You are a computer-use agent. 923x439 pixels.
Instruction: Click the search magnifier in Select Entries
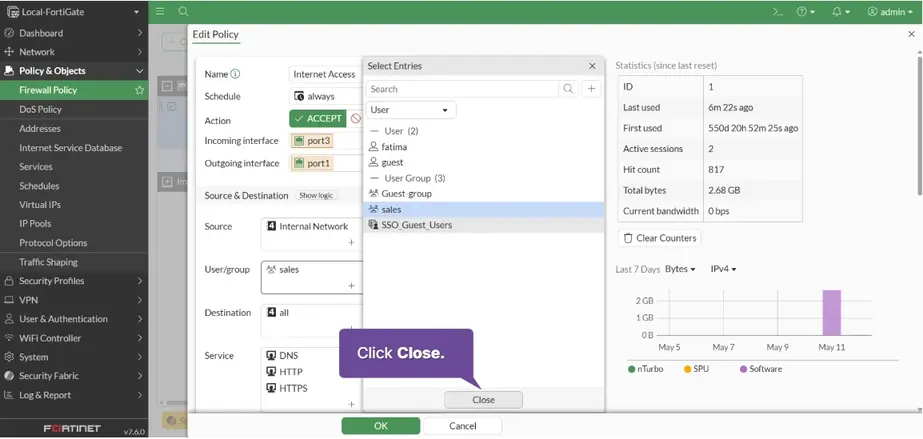tap(568, 89)
